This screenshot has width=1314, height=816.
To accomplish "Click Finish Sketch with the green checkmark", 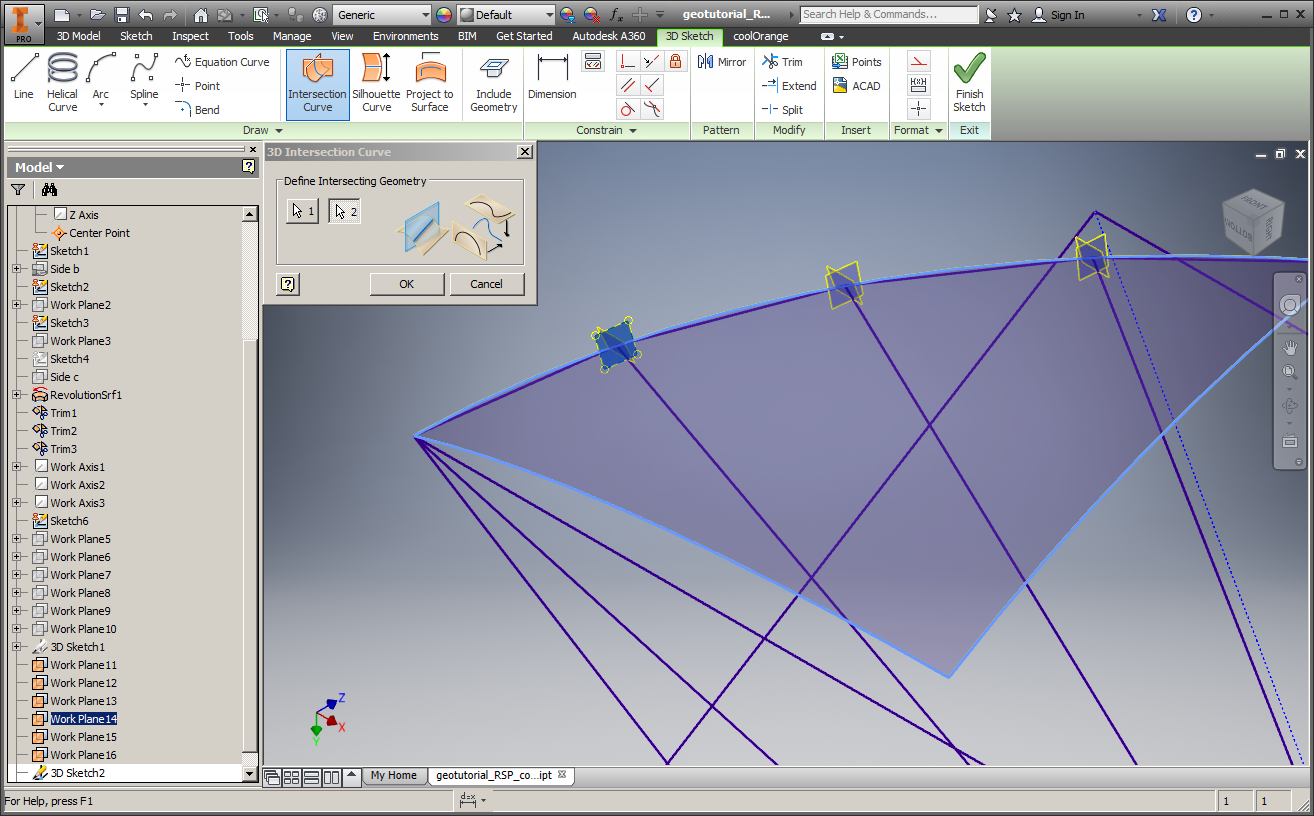I will 968,82.
